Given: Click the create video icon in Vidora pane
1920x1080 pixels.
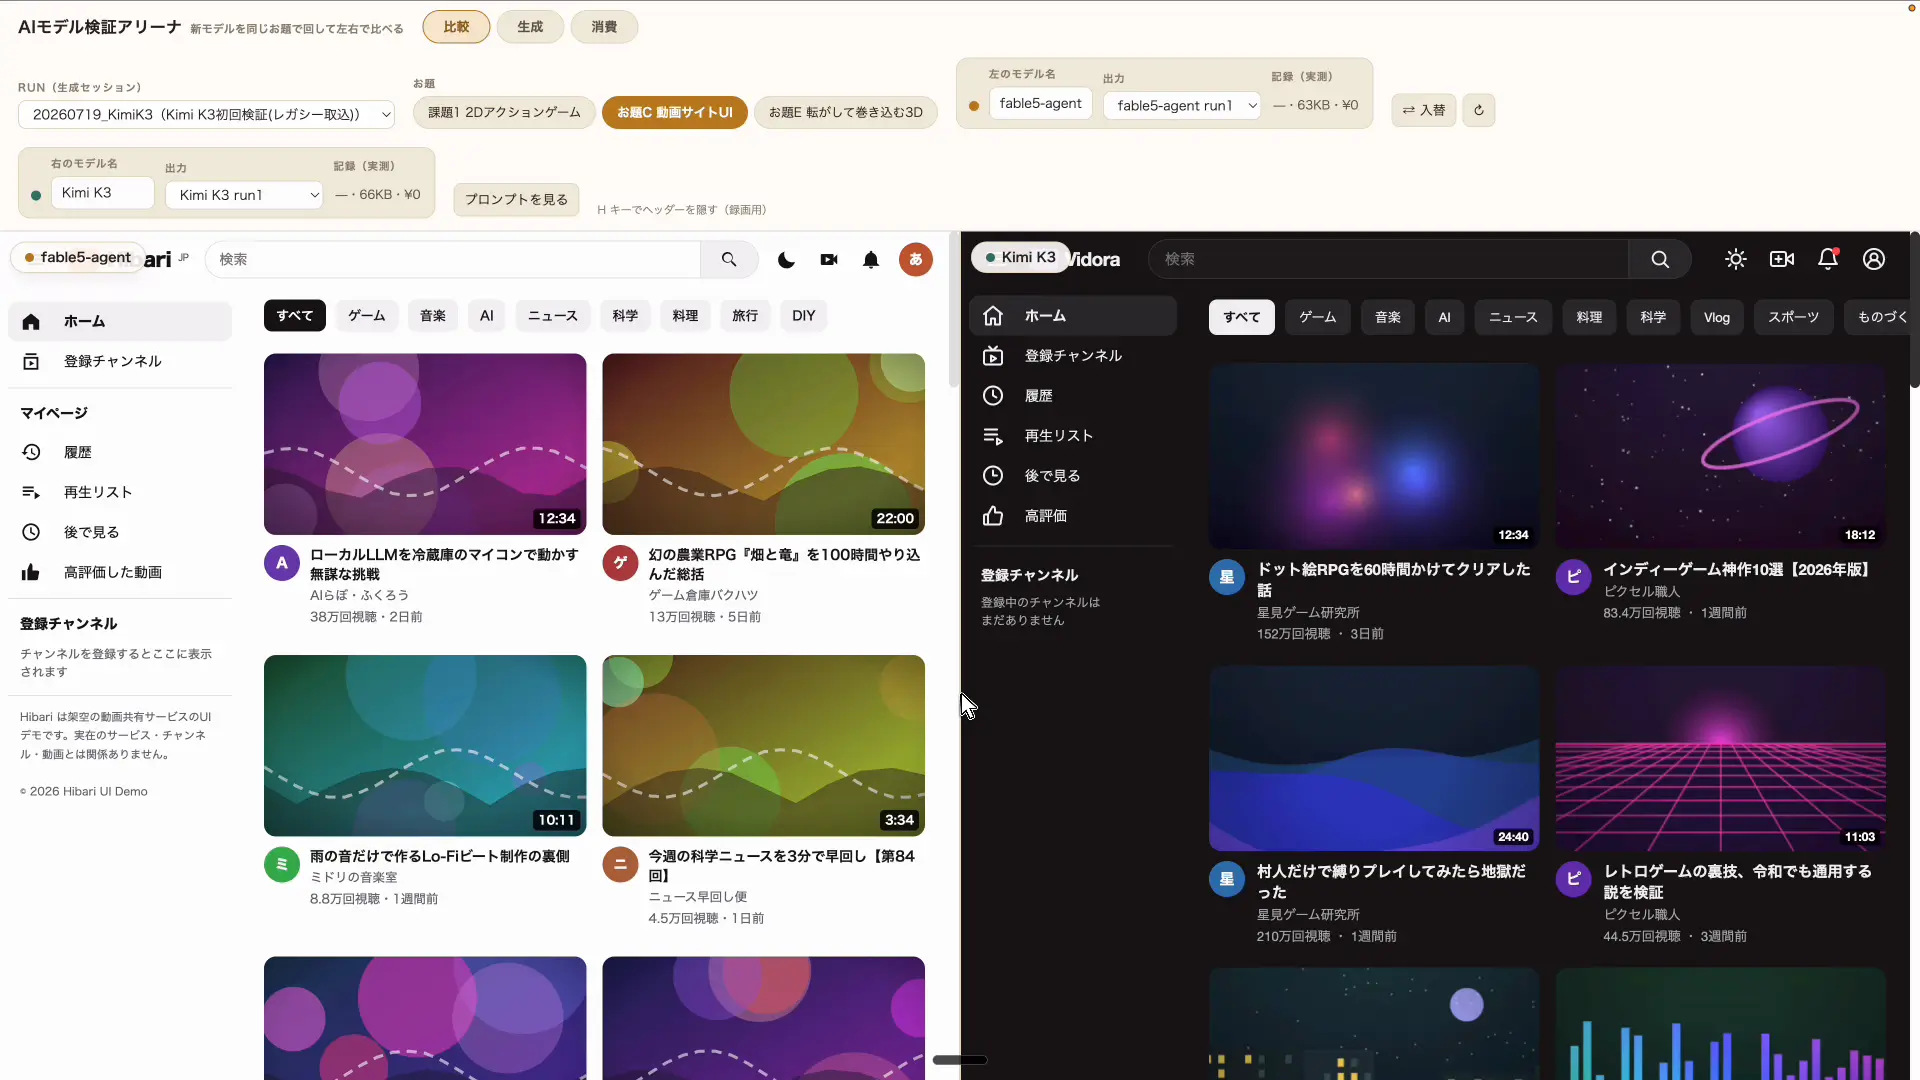Looking at the screenshot, I should [1782, 259].
